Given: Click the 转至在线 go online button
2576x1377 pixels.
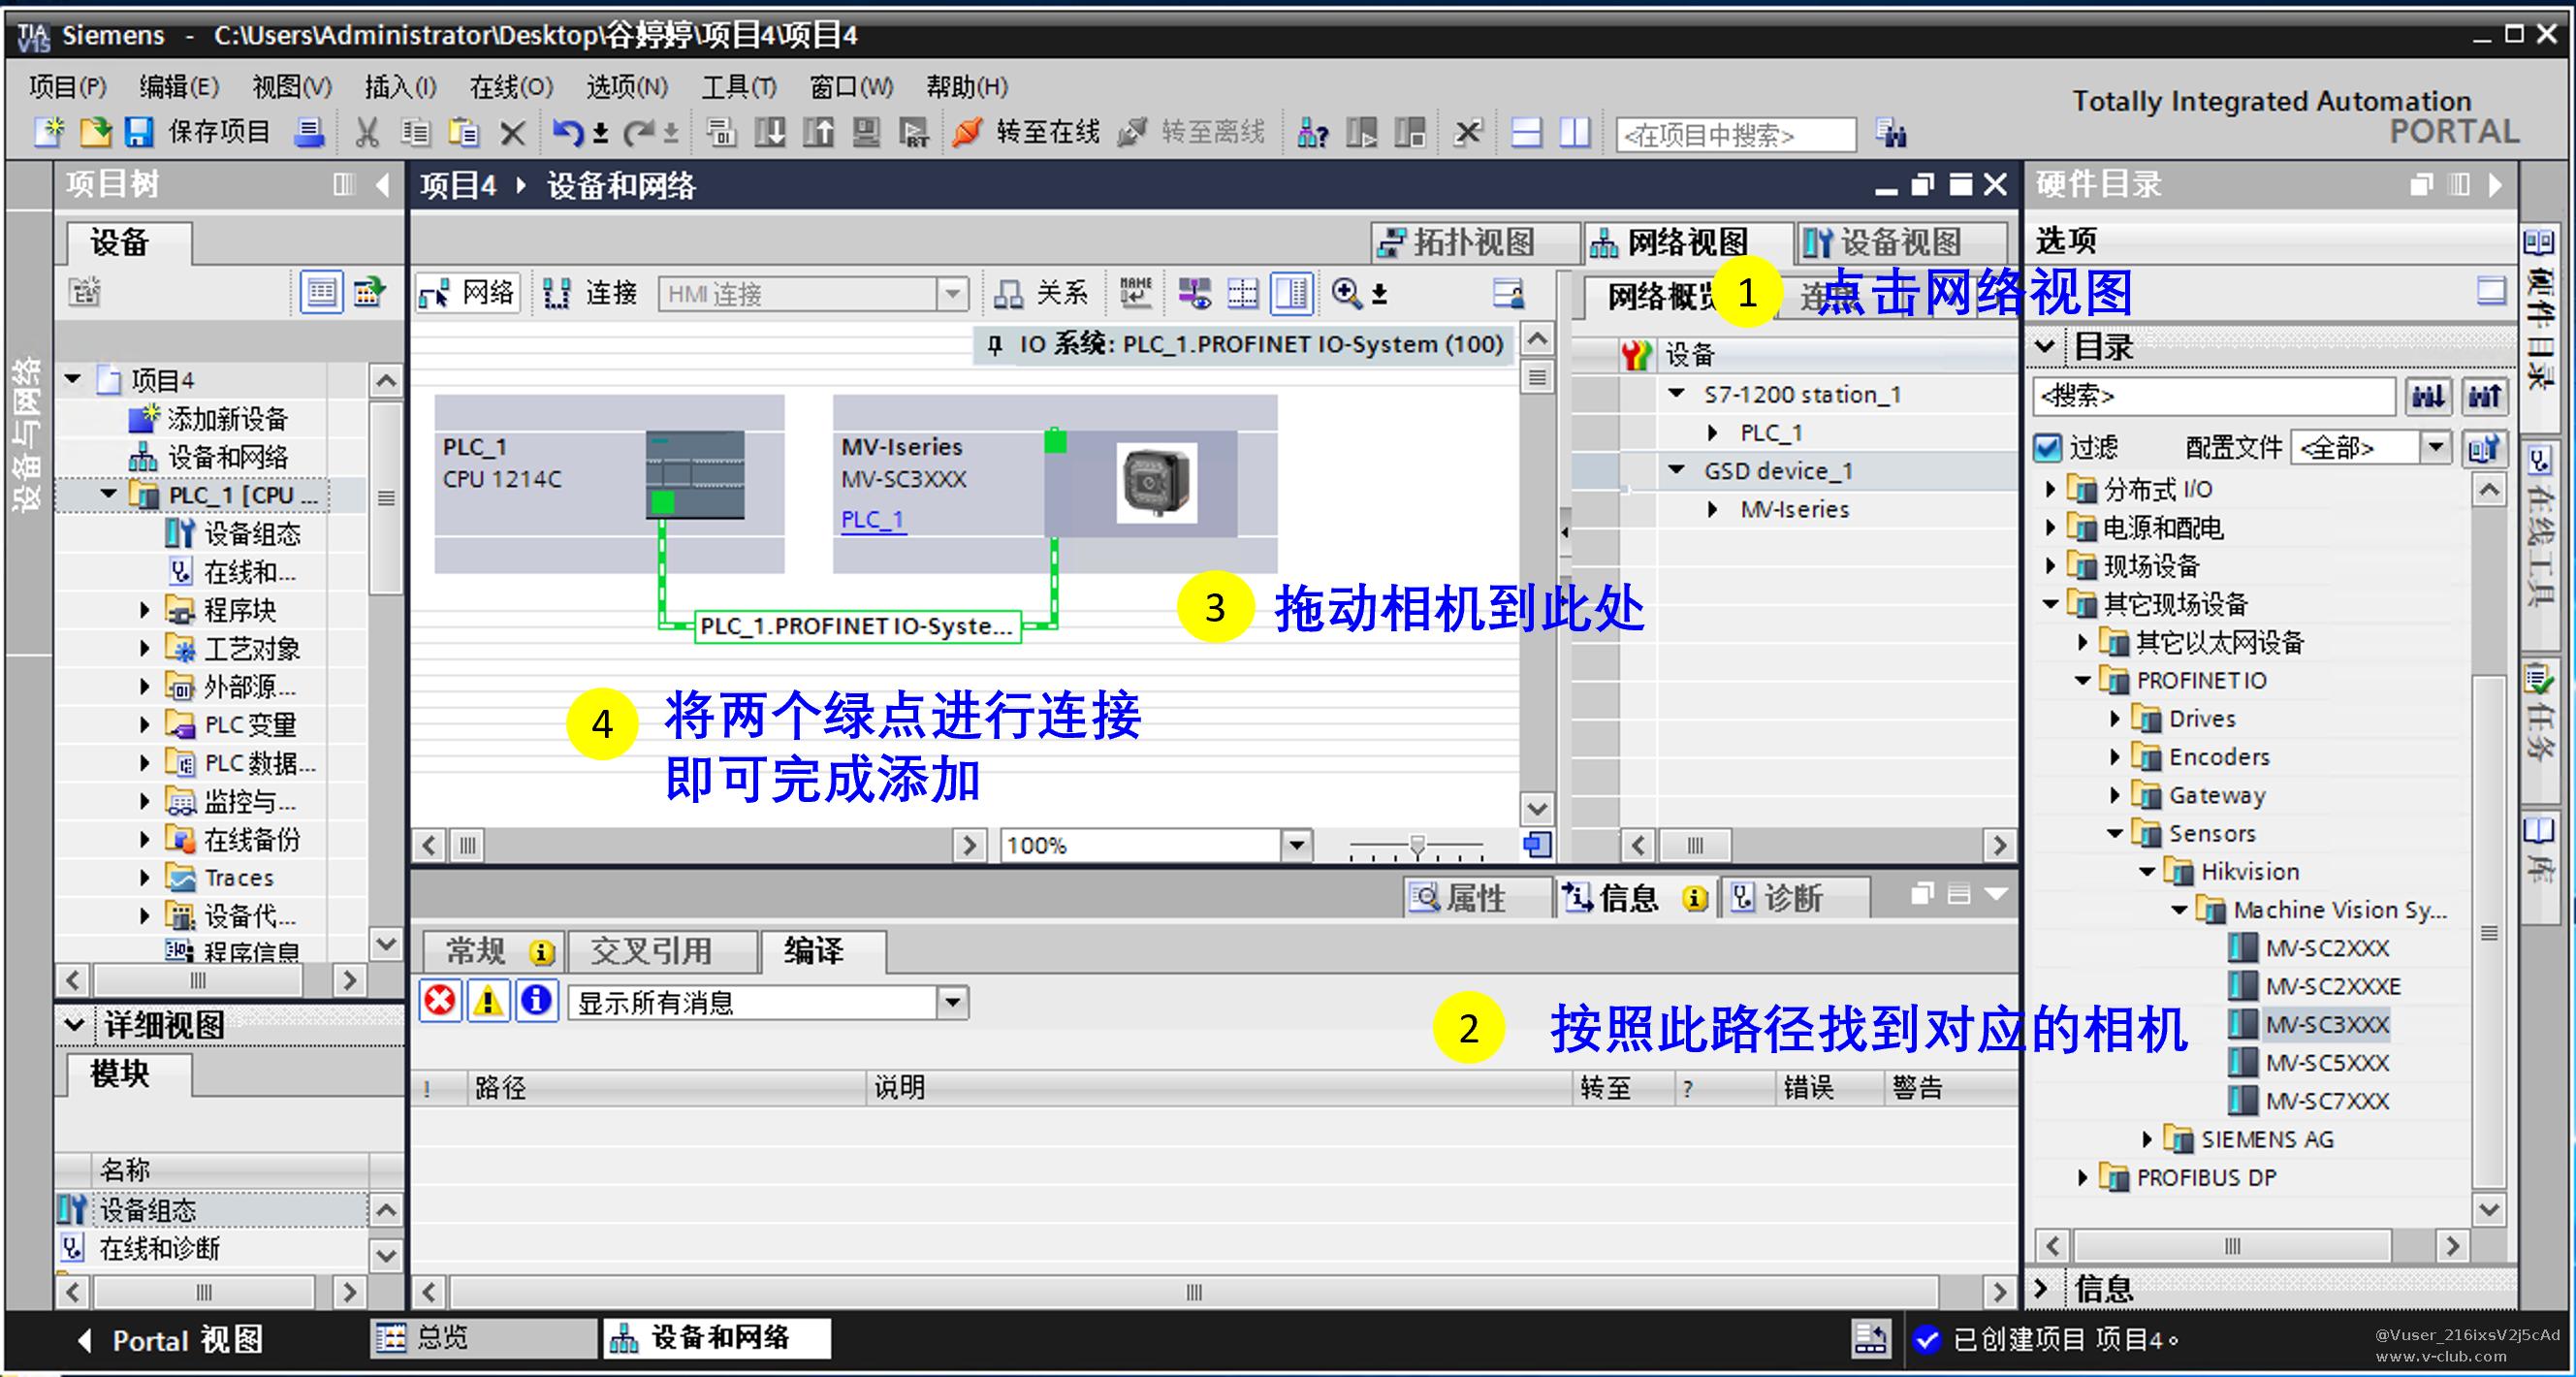Looking at the screenshot, I should [1027, 132].
